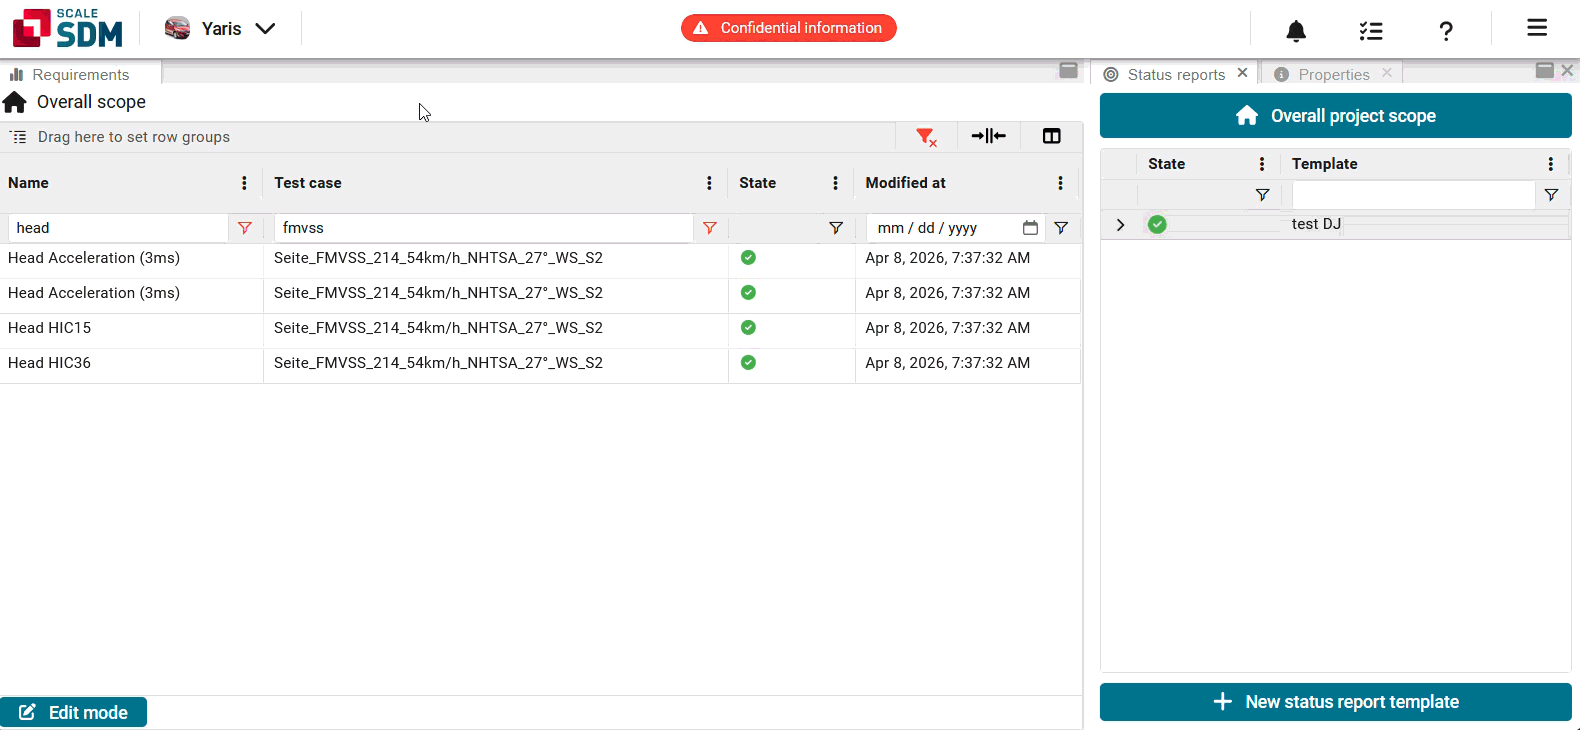Expand the test DJ template row
This screenshot has height=730, width=1580.
(x=1120, y=225)
